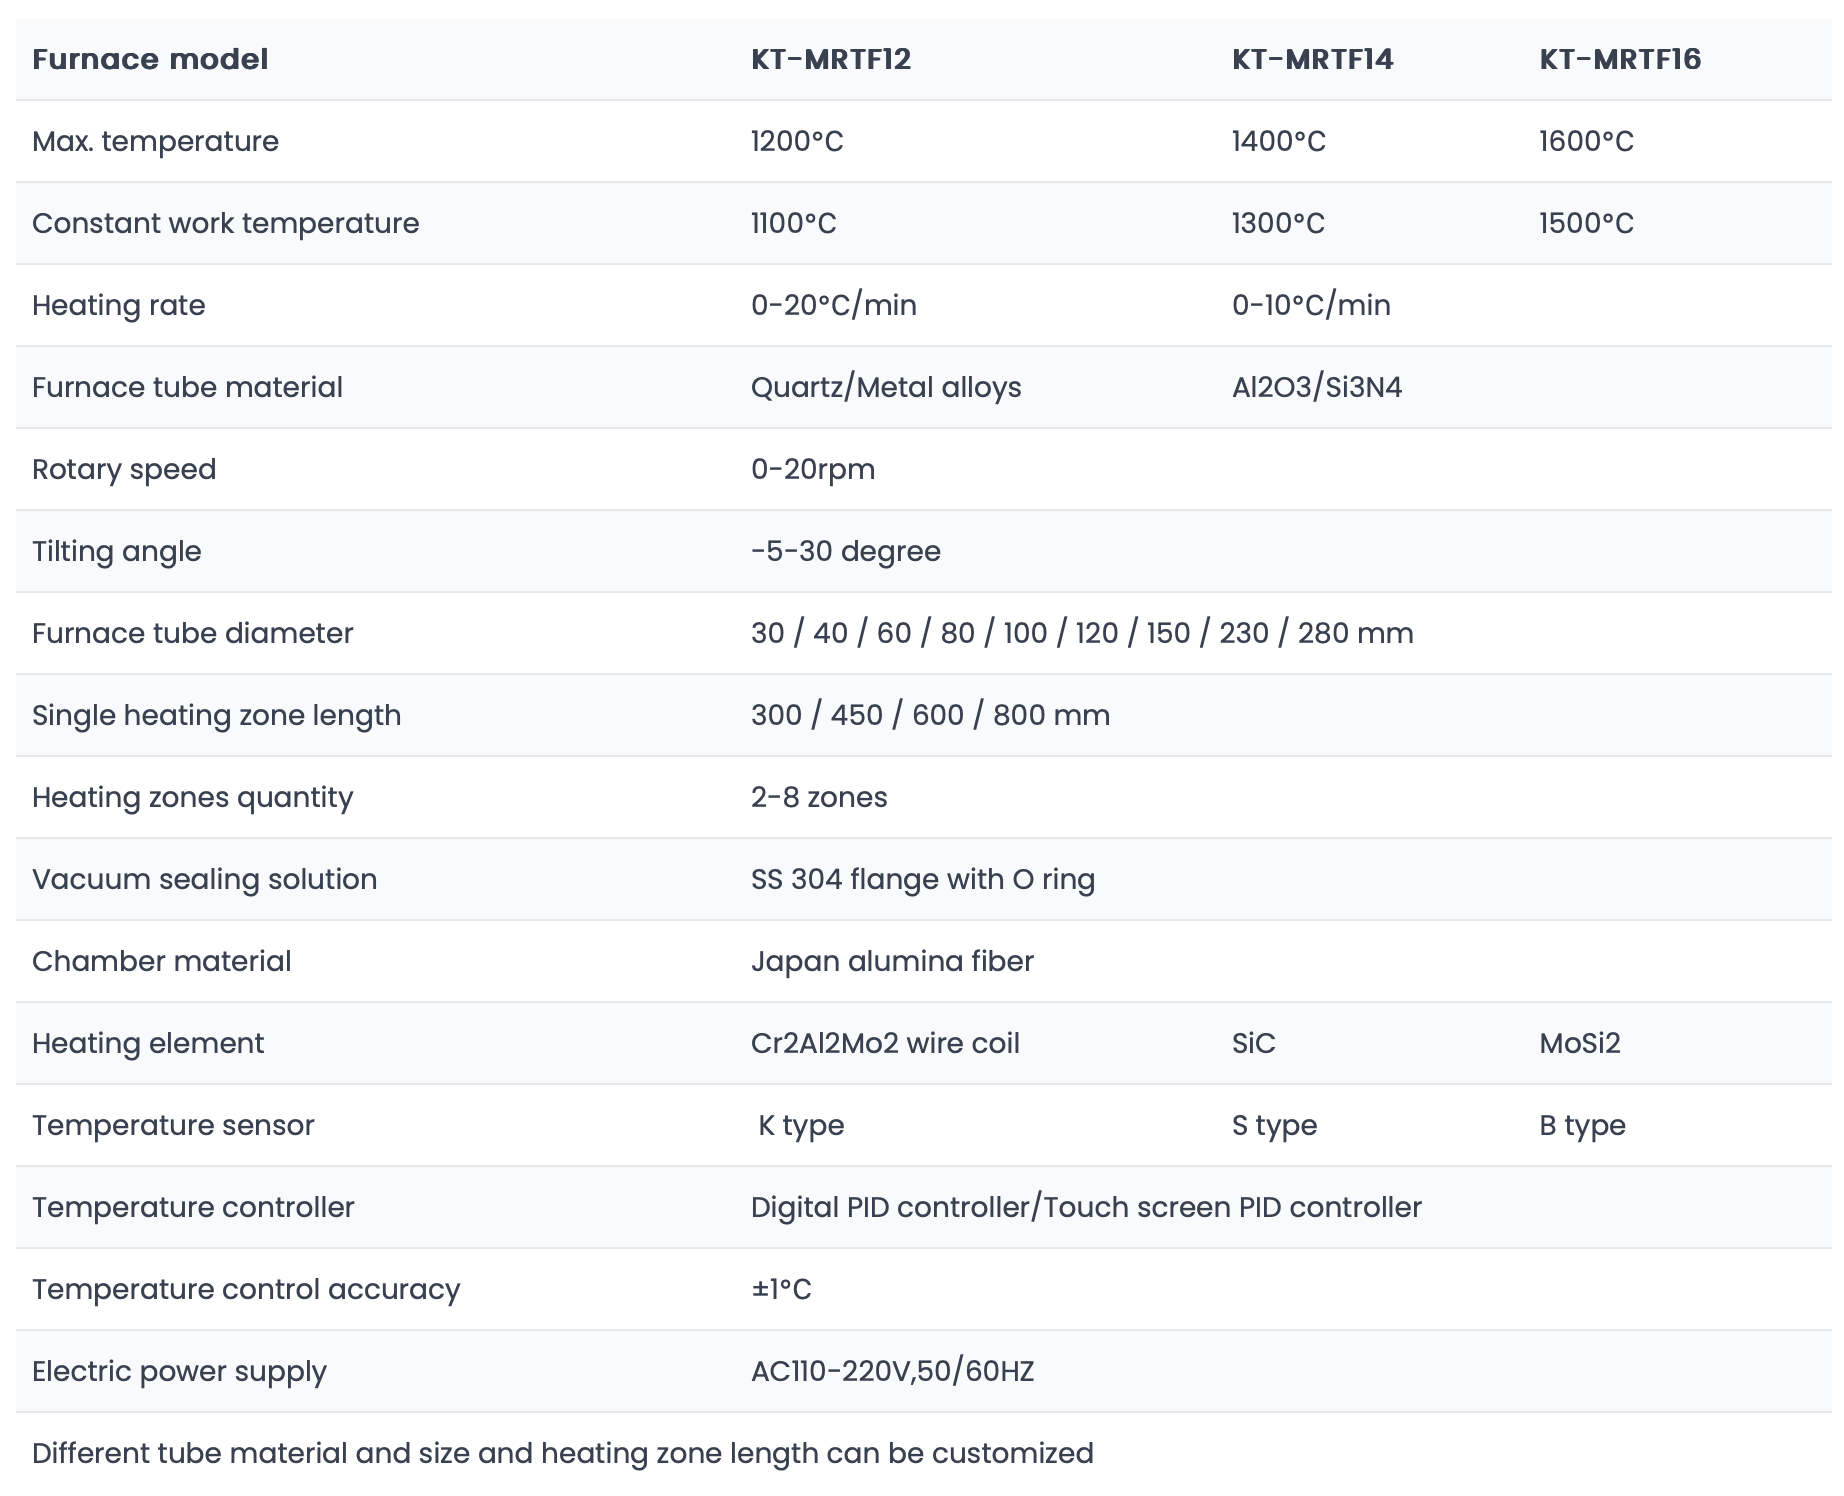Image resolution: width=1844 pixels, height=1496 pixels.
Task: Click the 1300°C constant work temperature
Action: [1278, 223]
